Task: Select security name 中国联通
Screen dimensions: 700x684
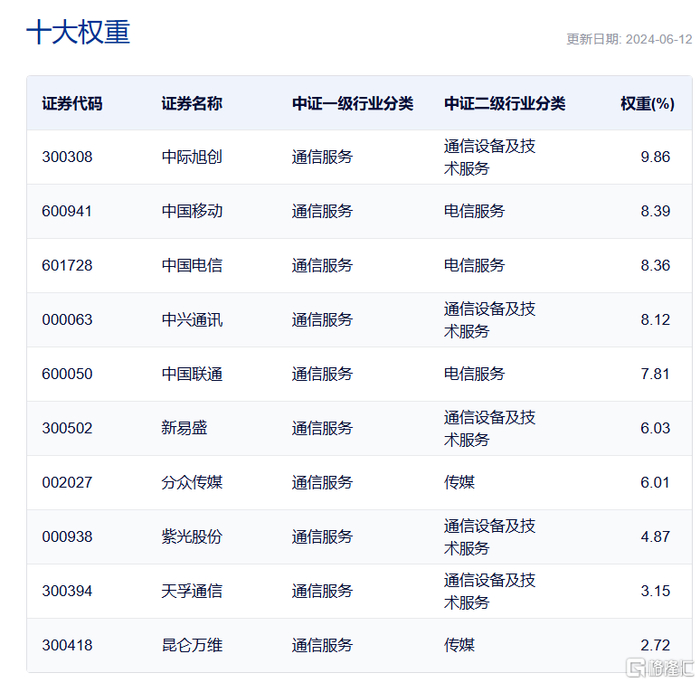Action: (192, 374)
